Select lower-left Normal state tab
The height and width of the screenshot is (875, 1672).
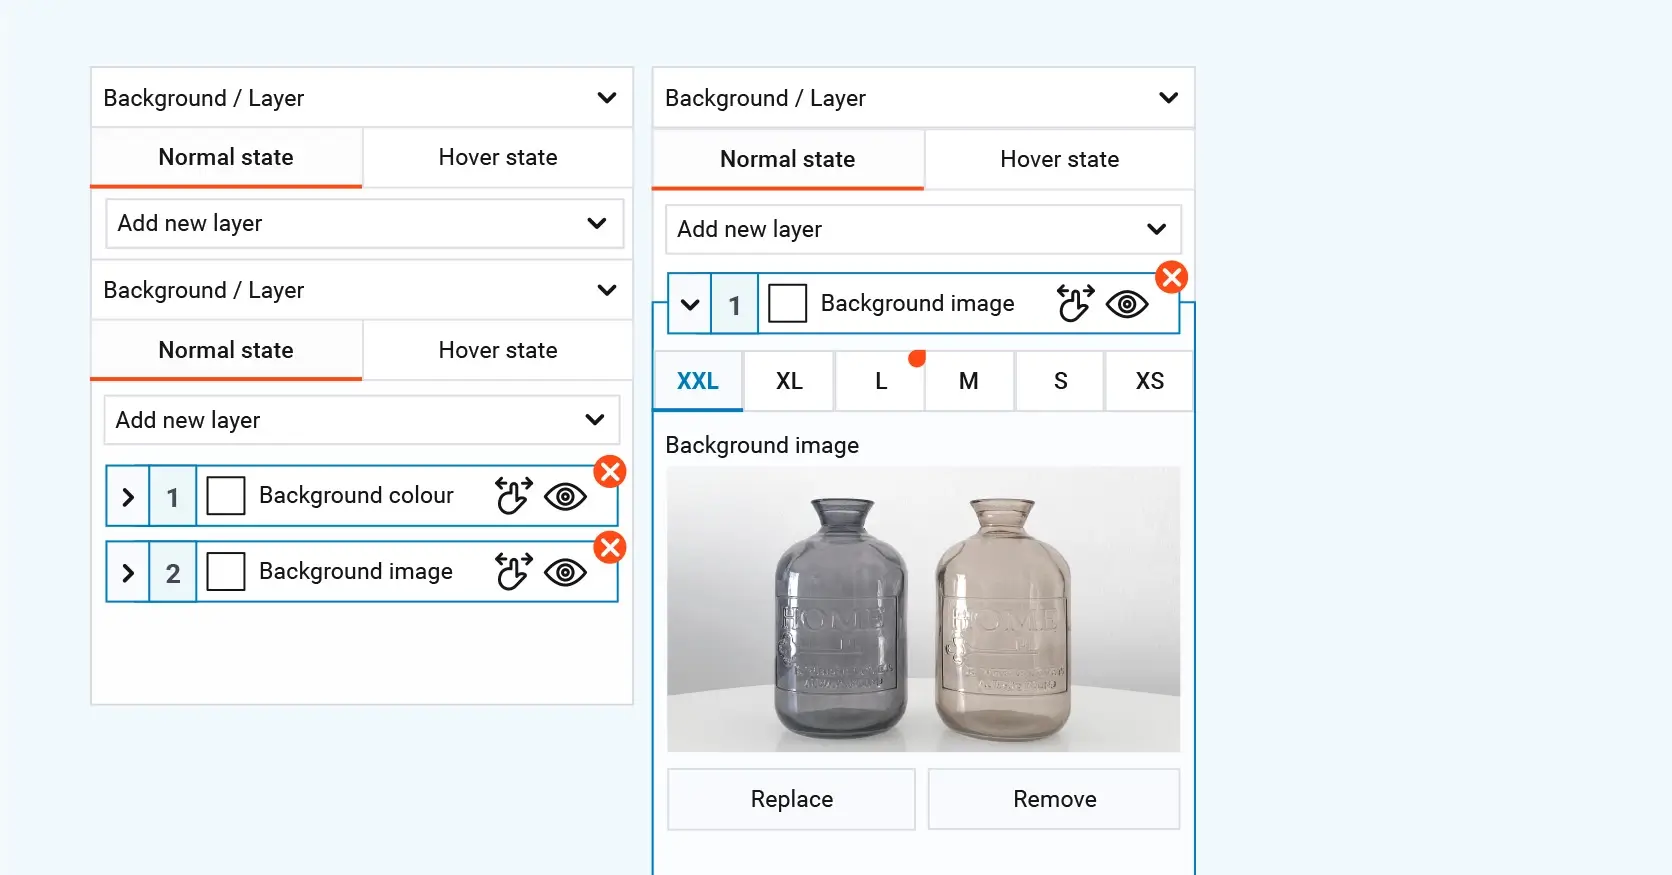[226, 351]
